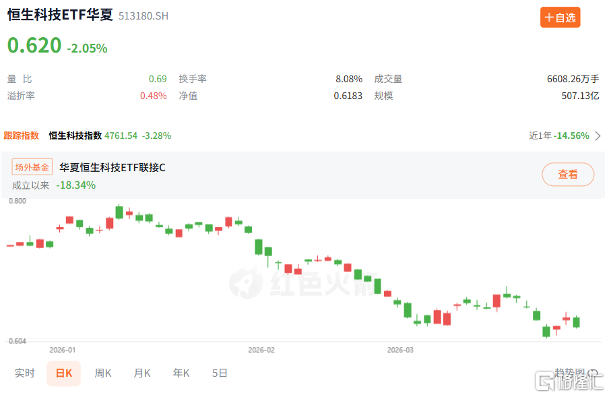Click the current price 0.620
This screenshot has width=610, height=398.
tap(34, 45)
